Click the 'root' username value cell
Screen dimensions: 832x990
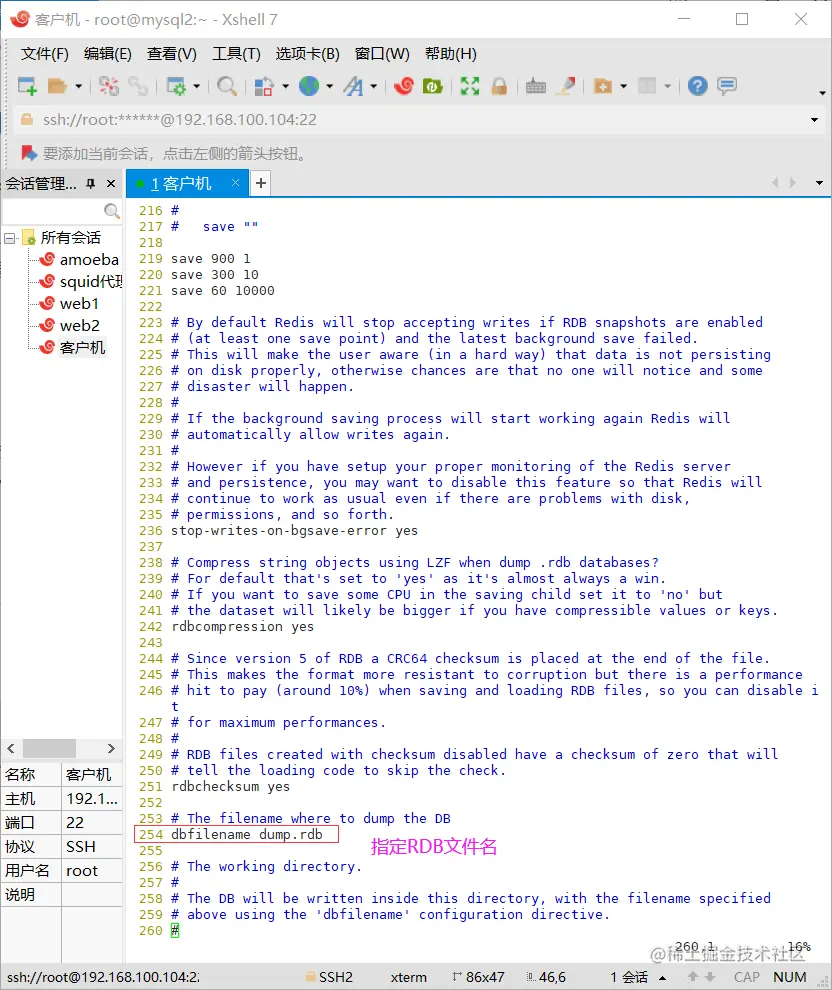point(92,871)
